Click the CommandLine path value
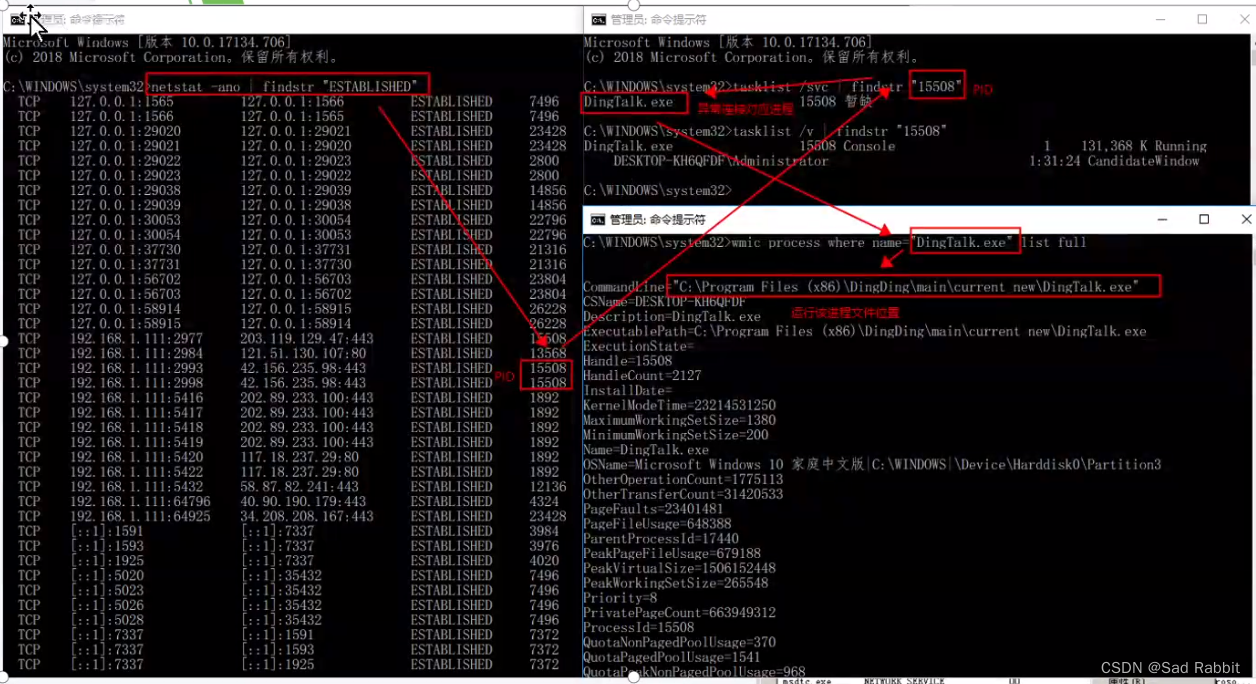This screenshot has width=1256, height=684. pyautogui.click(x=905, y=287)
